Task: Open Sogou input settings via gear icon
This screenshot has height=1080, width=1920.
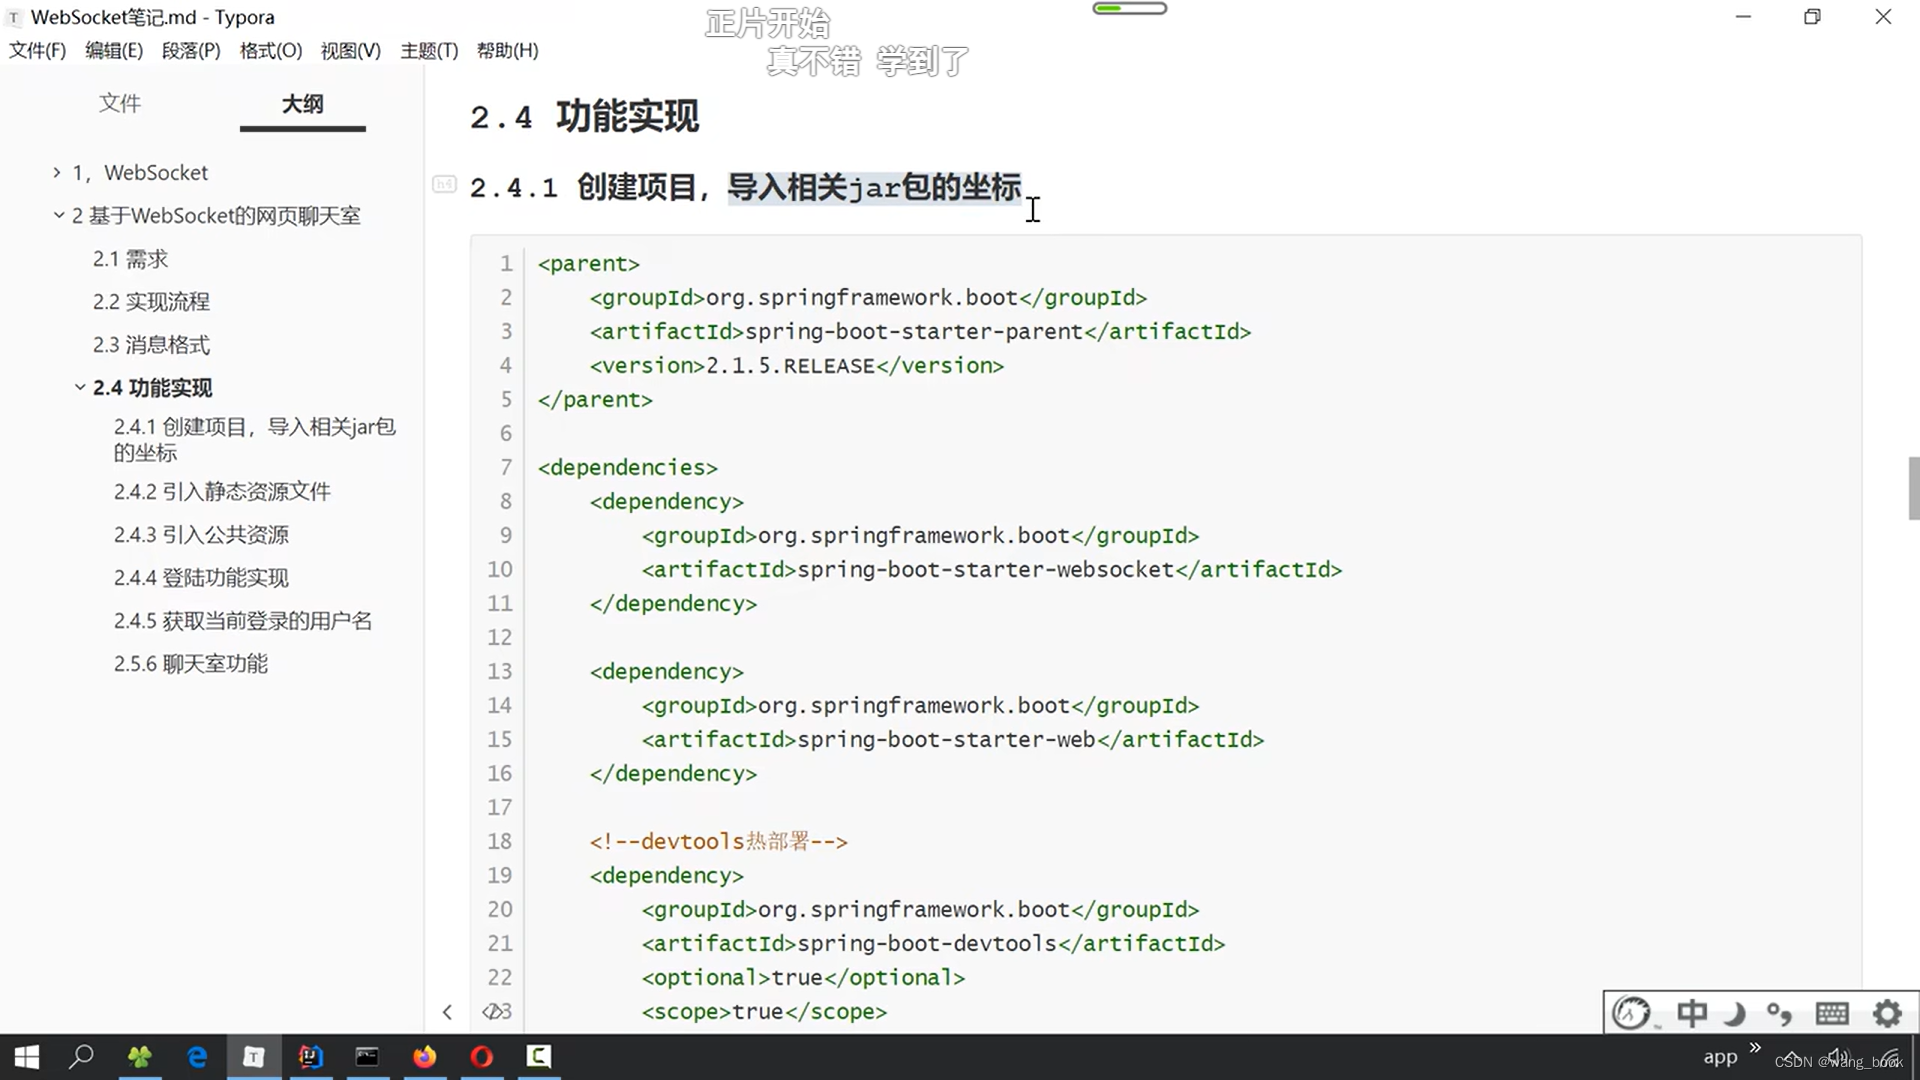Action: pyautogui.click(x=1886, y=1012)
